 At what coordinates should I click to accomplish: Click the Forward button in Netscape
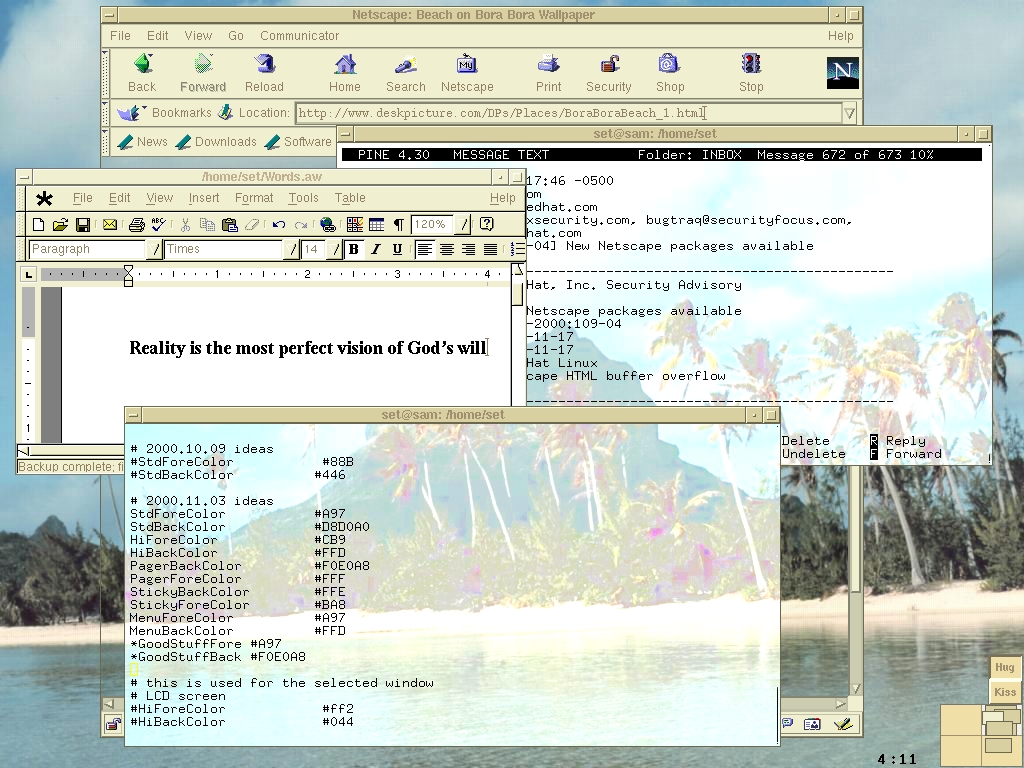coord(203,73)
